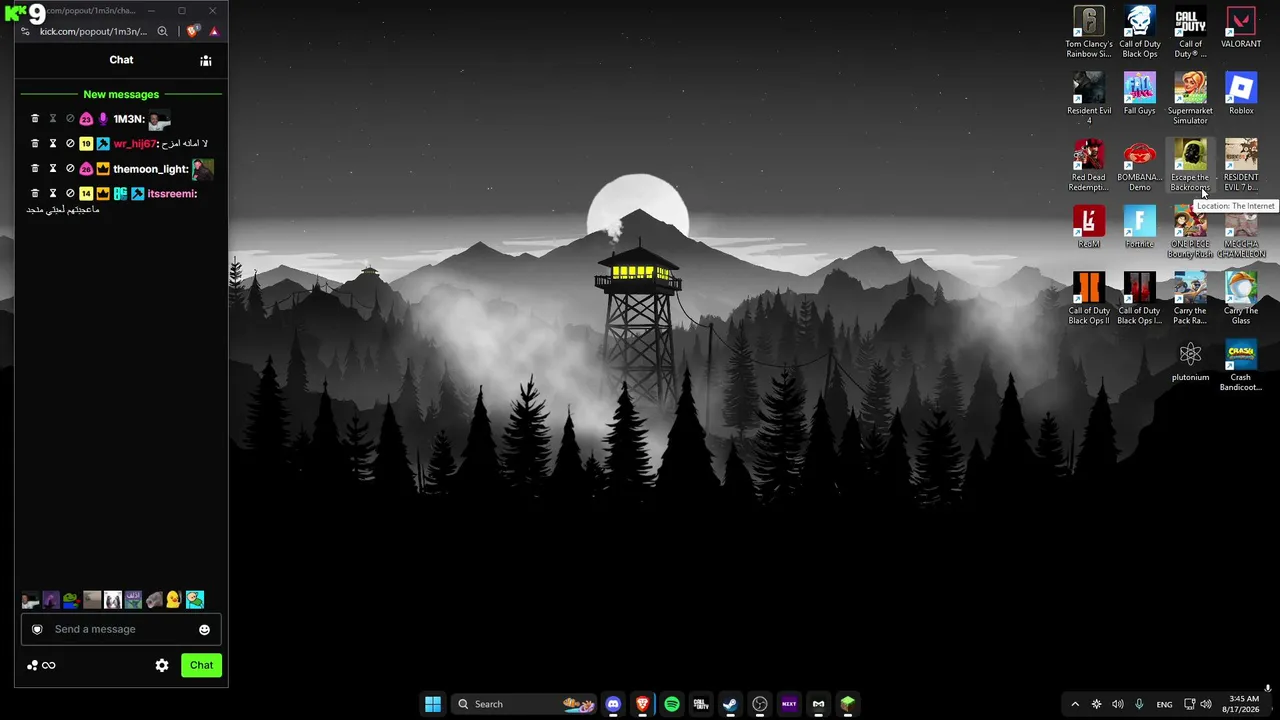The width and height of the screenshot is (1280, 720).
Task: View site information for kick.com
Action: pos(25,31)
